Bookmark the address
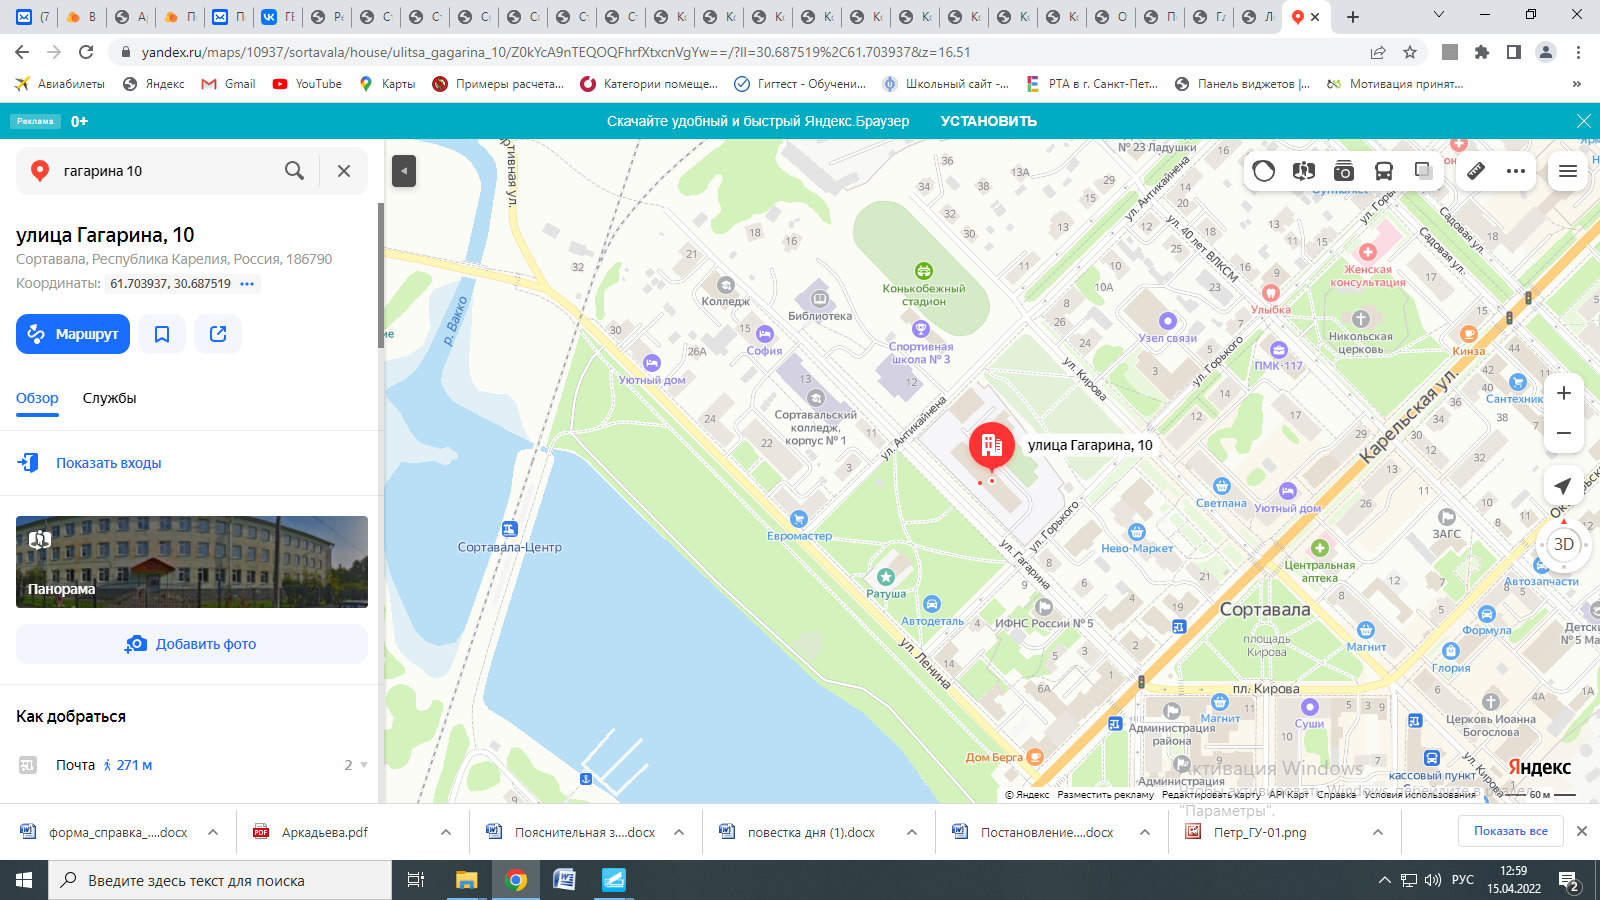 click(x=162, y=334)
